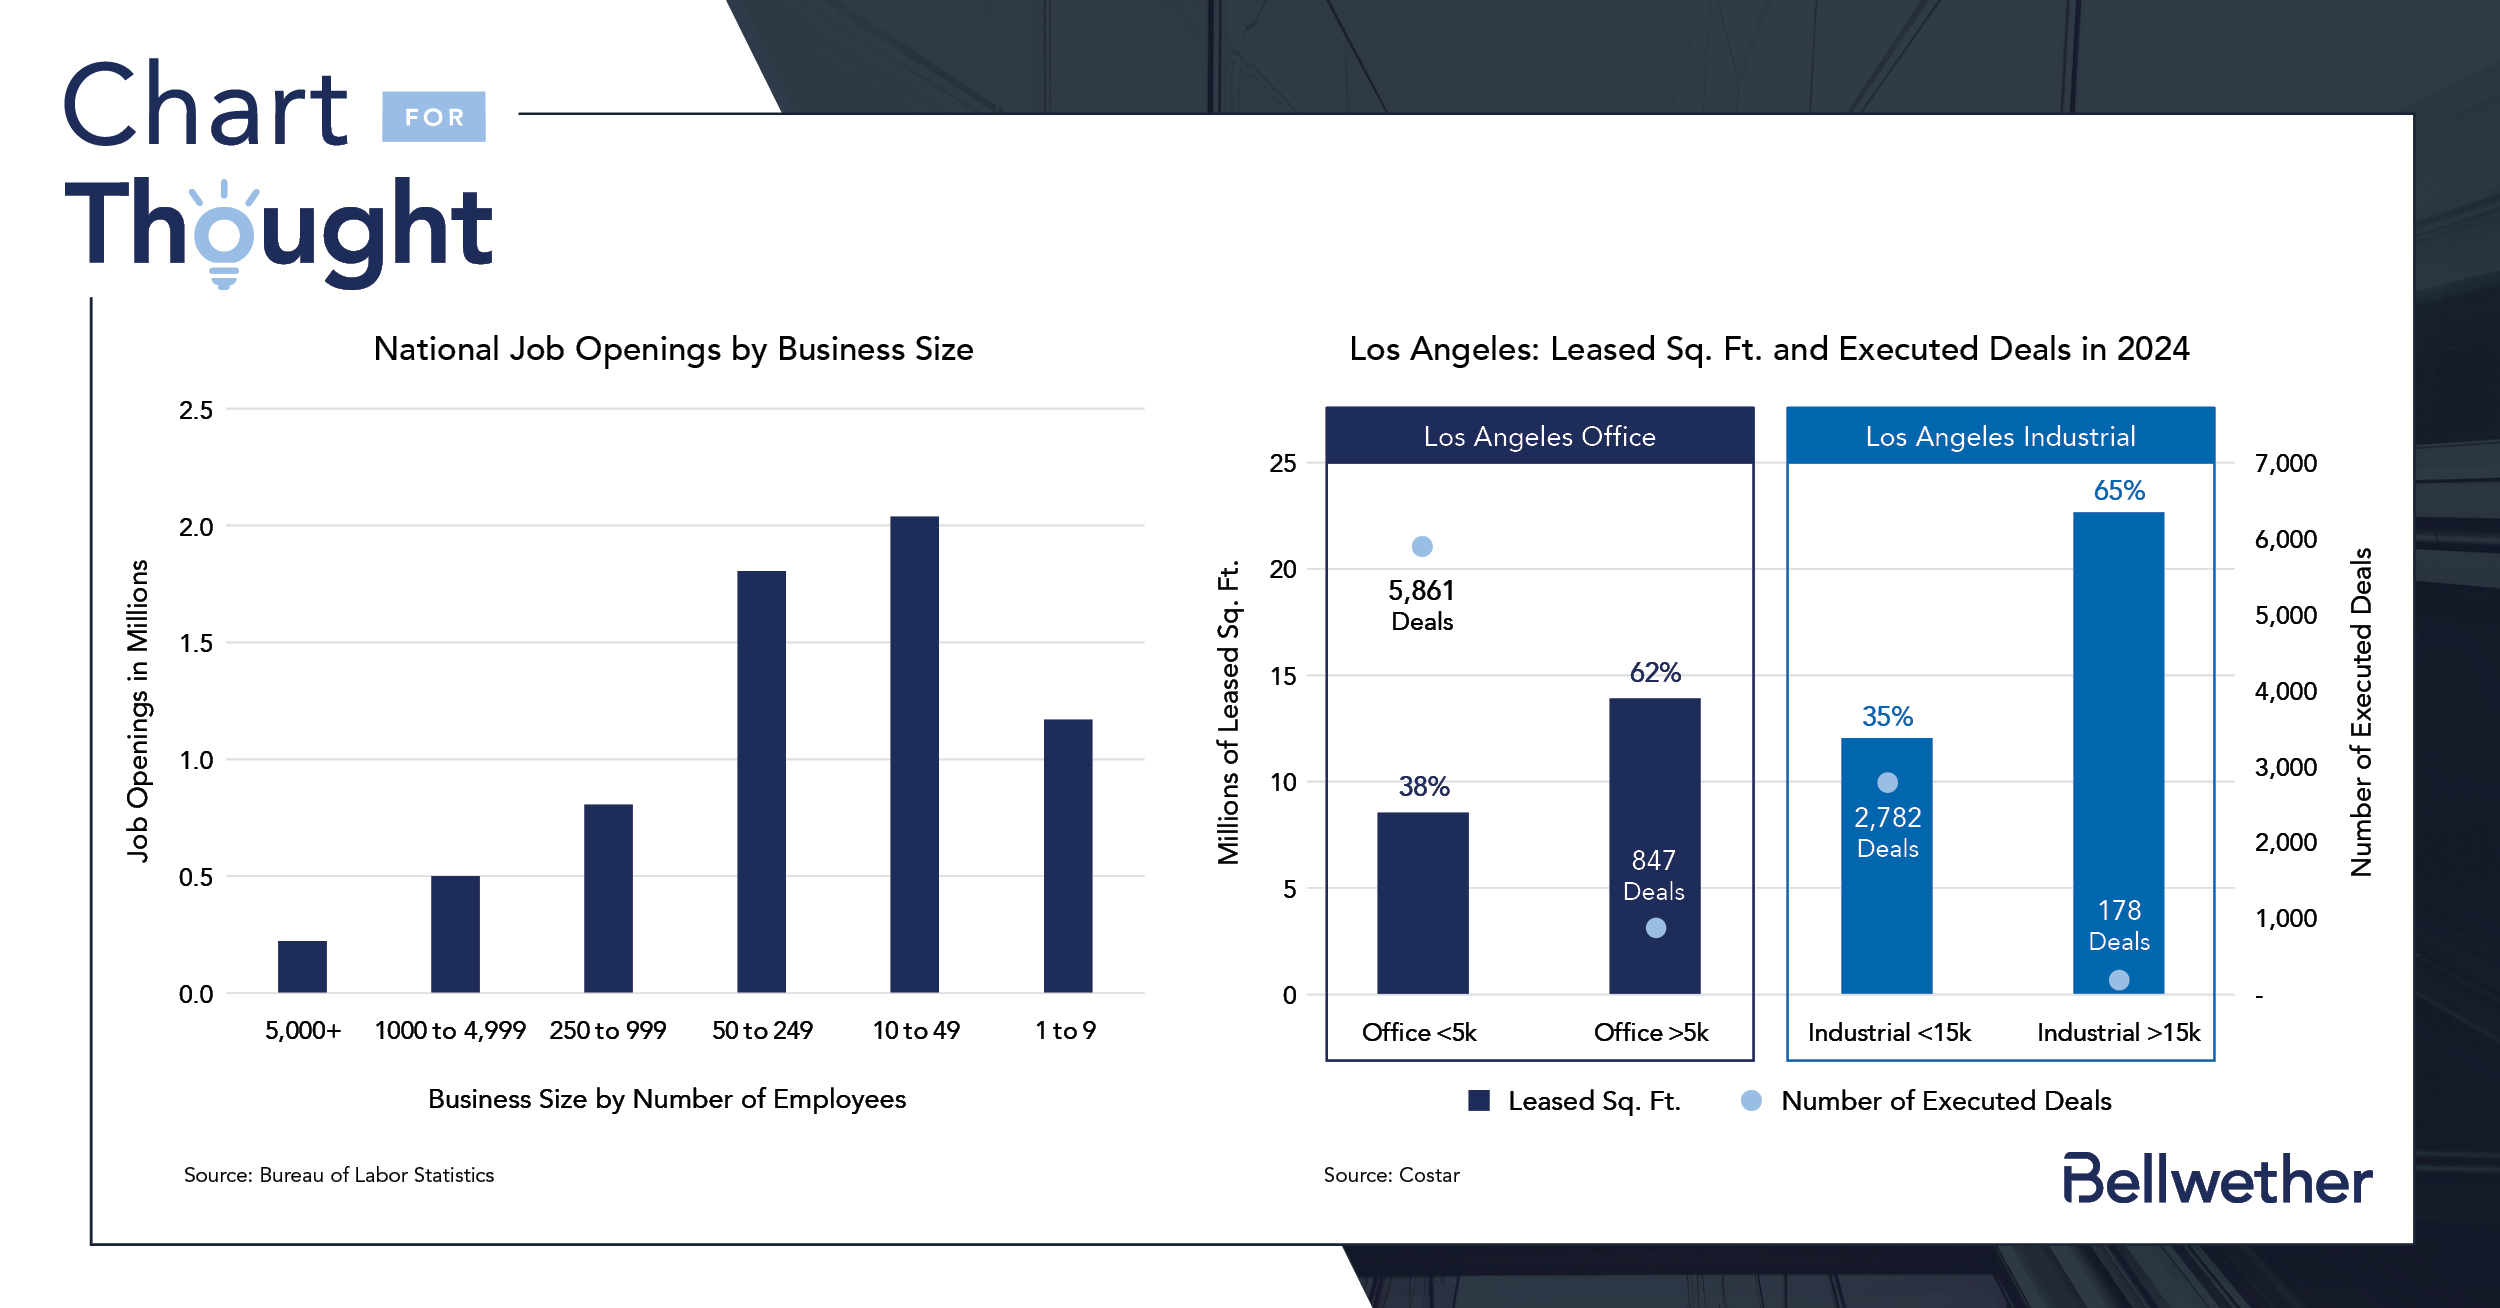Click the FOR badge beside Chart
This screenshot has height=1308, width=2500.
(434, 117)
